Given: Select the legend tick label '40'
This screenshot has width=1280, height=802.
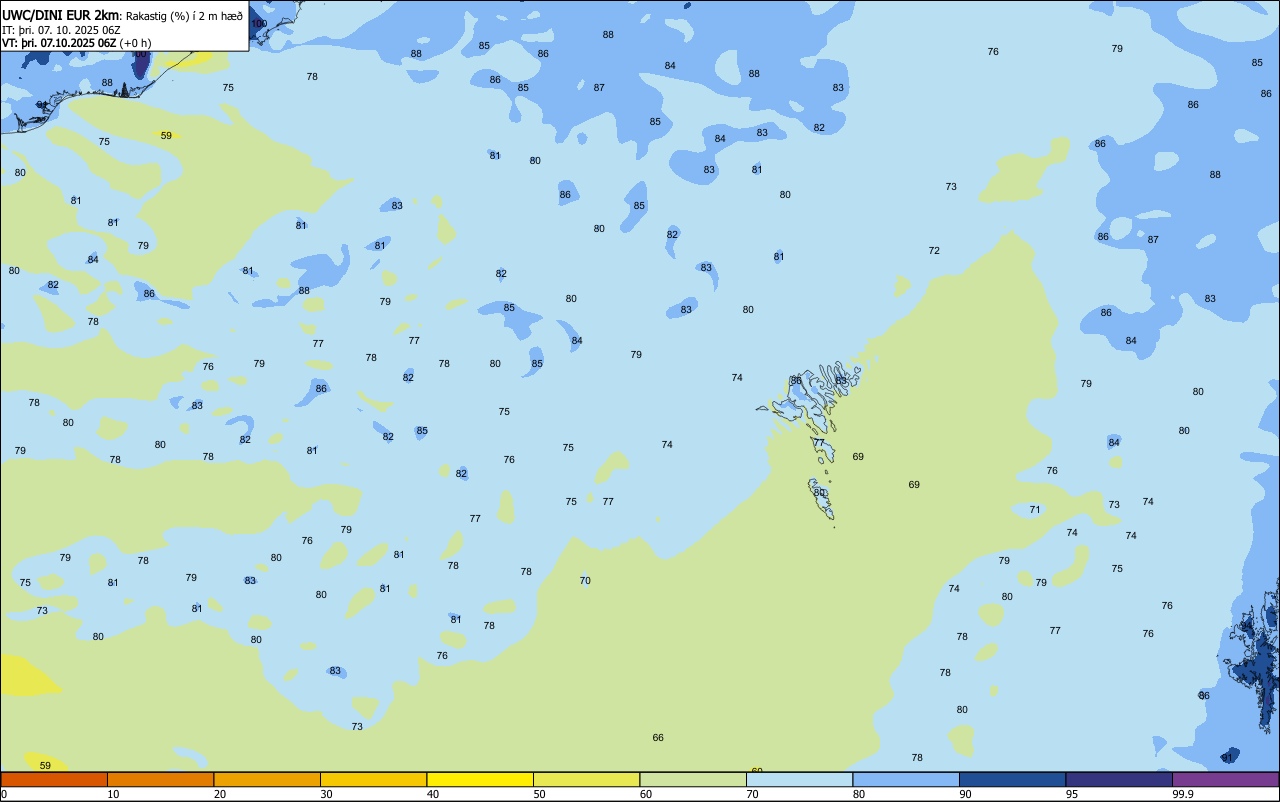Looking at the screenshot, I should 433,794.
